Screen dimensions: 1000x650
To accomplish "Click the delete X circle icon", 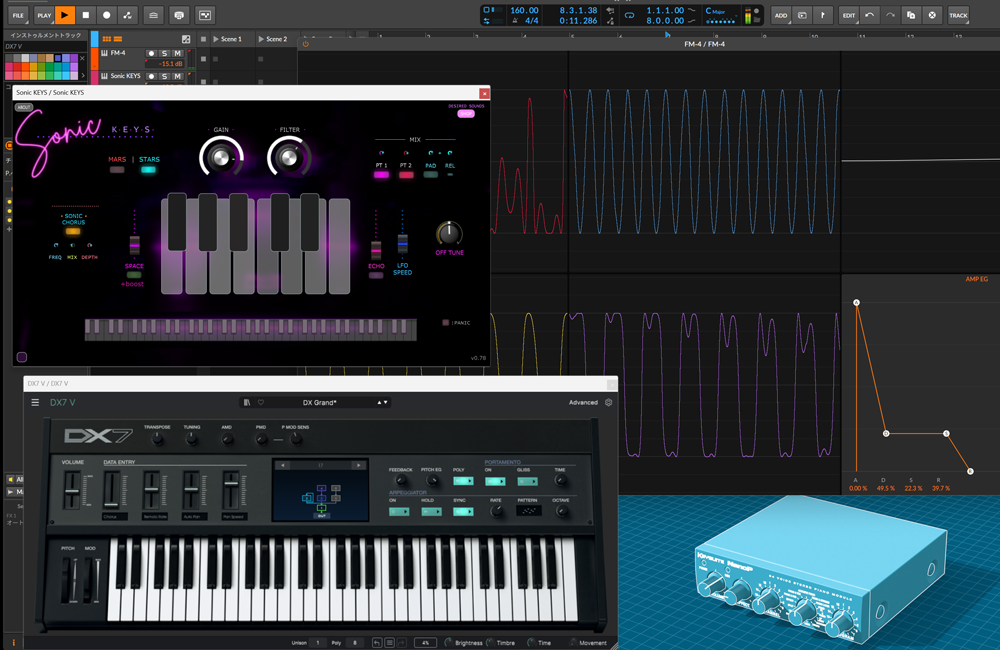I will [932, 15].
